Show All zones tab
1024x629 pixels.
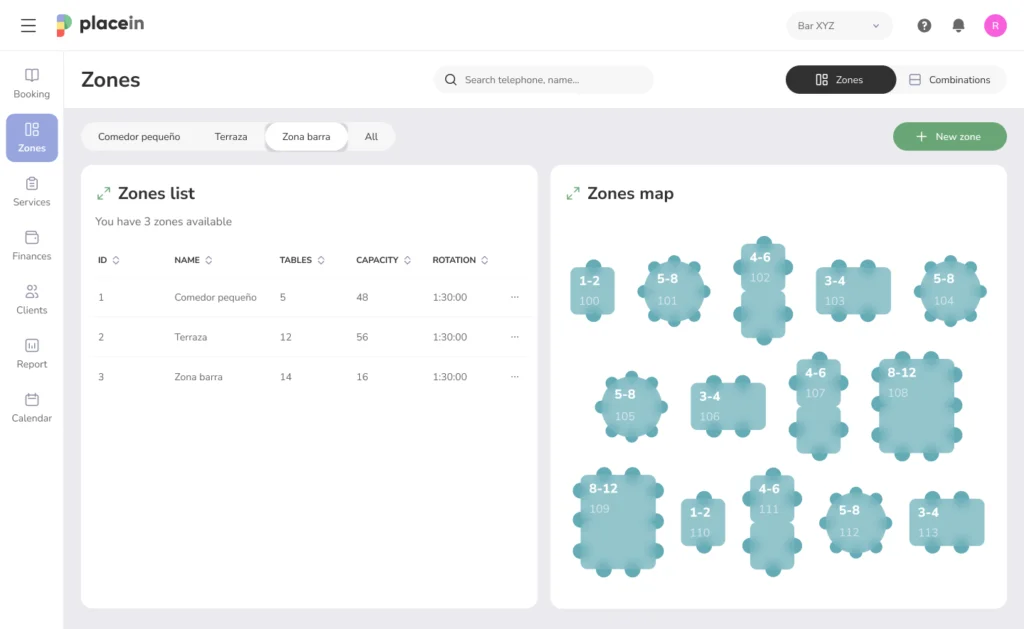(x=371, y=137)
